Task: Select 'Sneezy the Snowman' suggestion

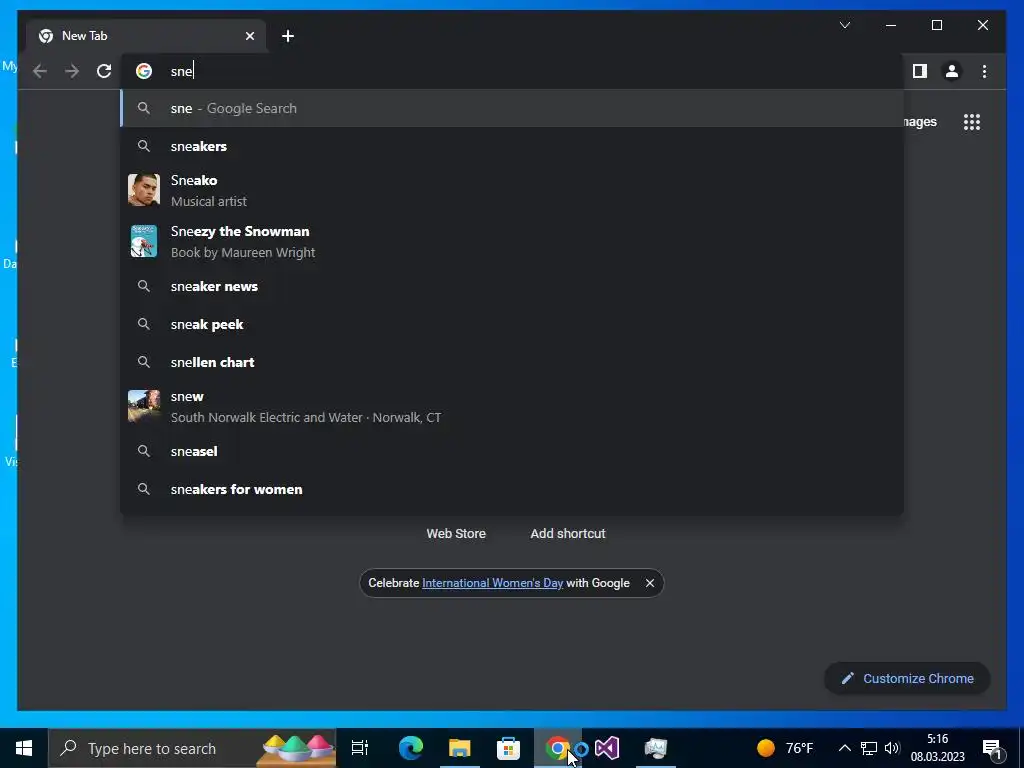Action: coord(512,242)
